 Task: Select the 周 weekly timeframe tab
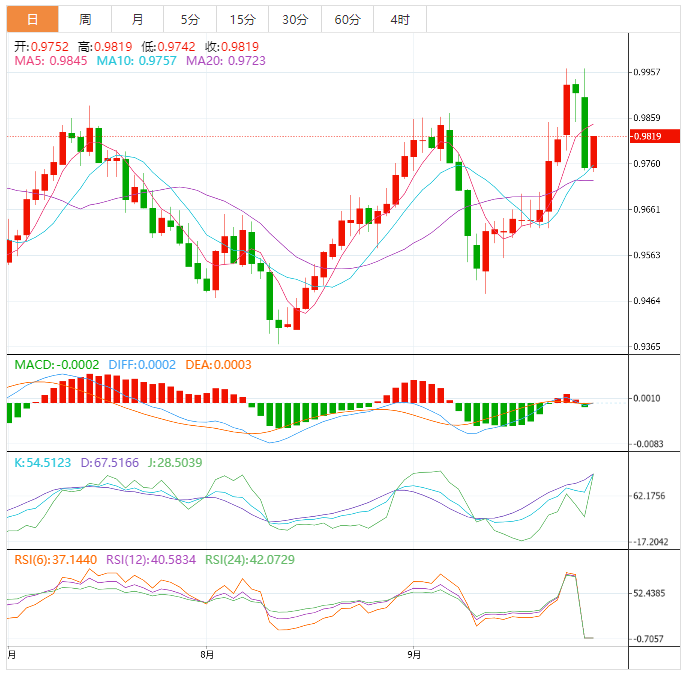85,19
